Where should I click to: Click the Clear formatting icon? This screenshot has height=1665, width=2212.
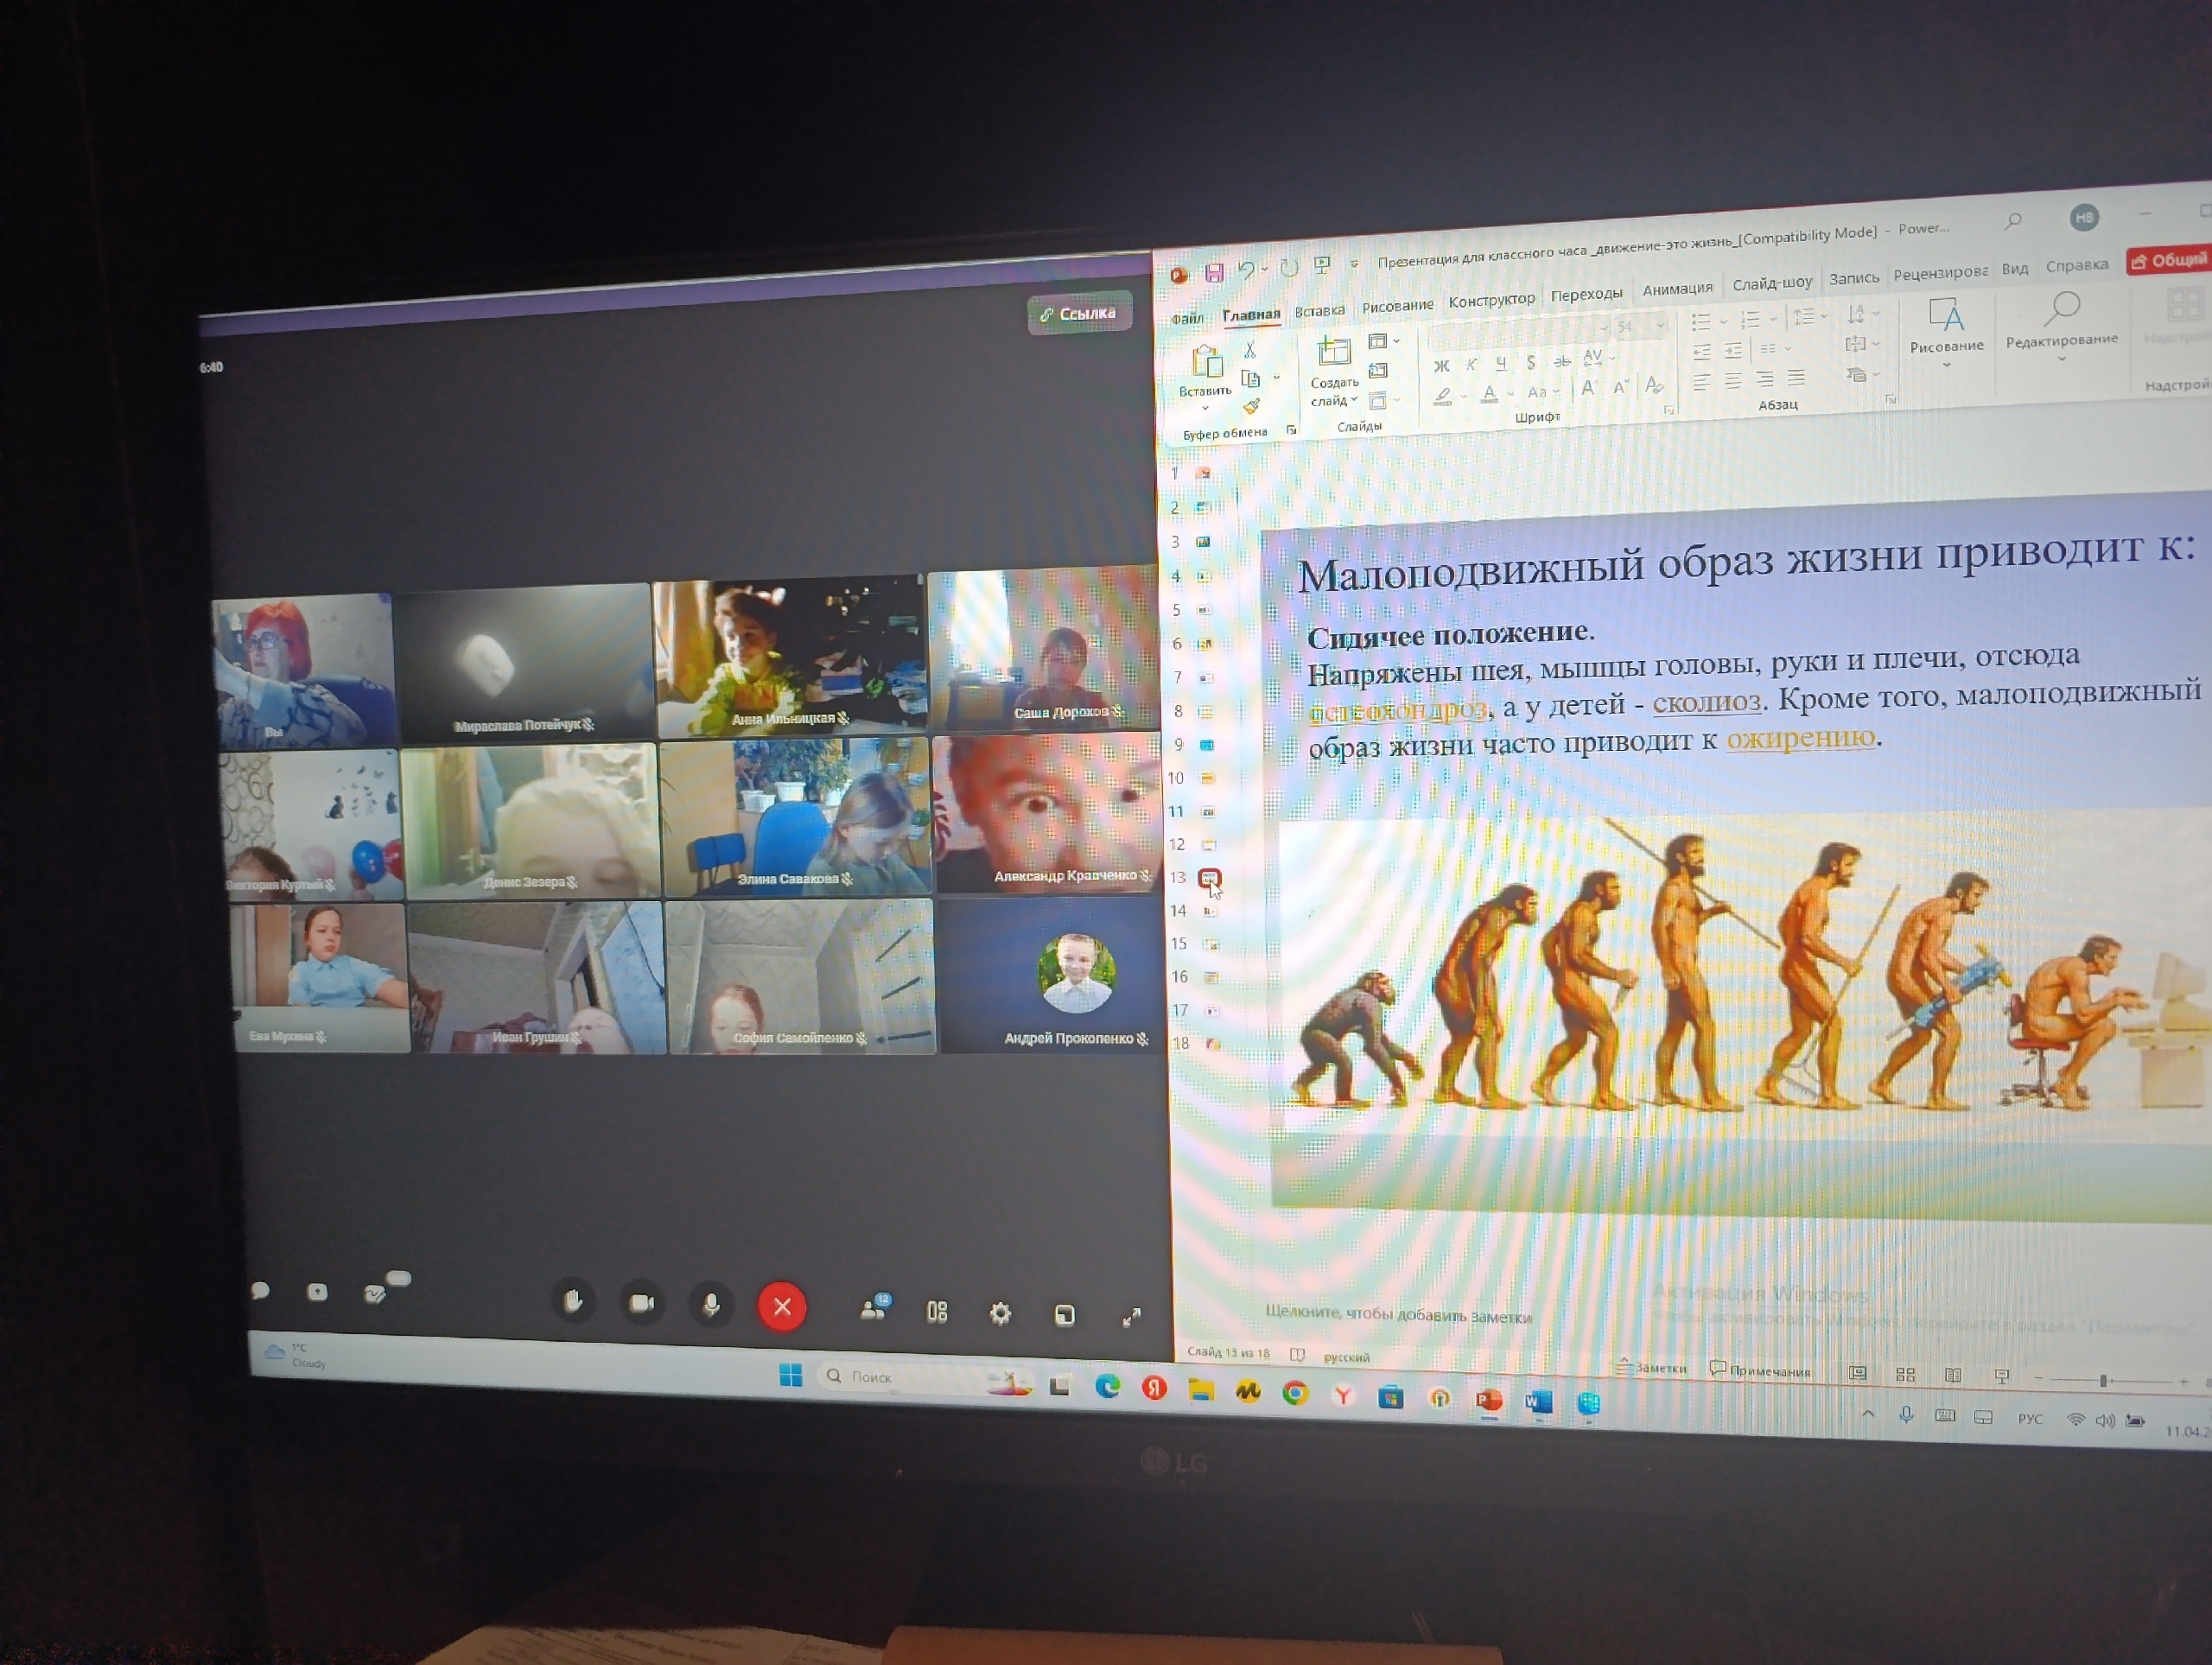(1654, 384)
